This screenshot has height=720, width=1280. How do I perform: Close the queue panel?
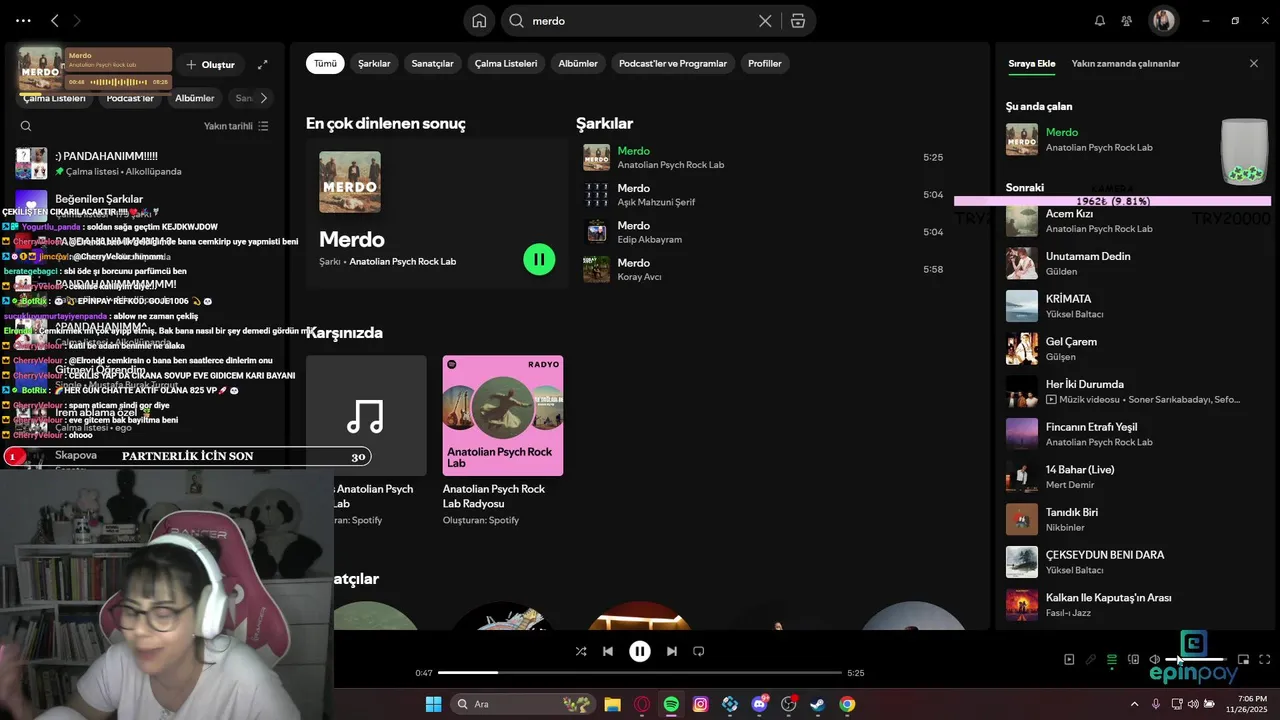pos(1254,63)
